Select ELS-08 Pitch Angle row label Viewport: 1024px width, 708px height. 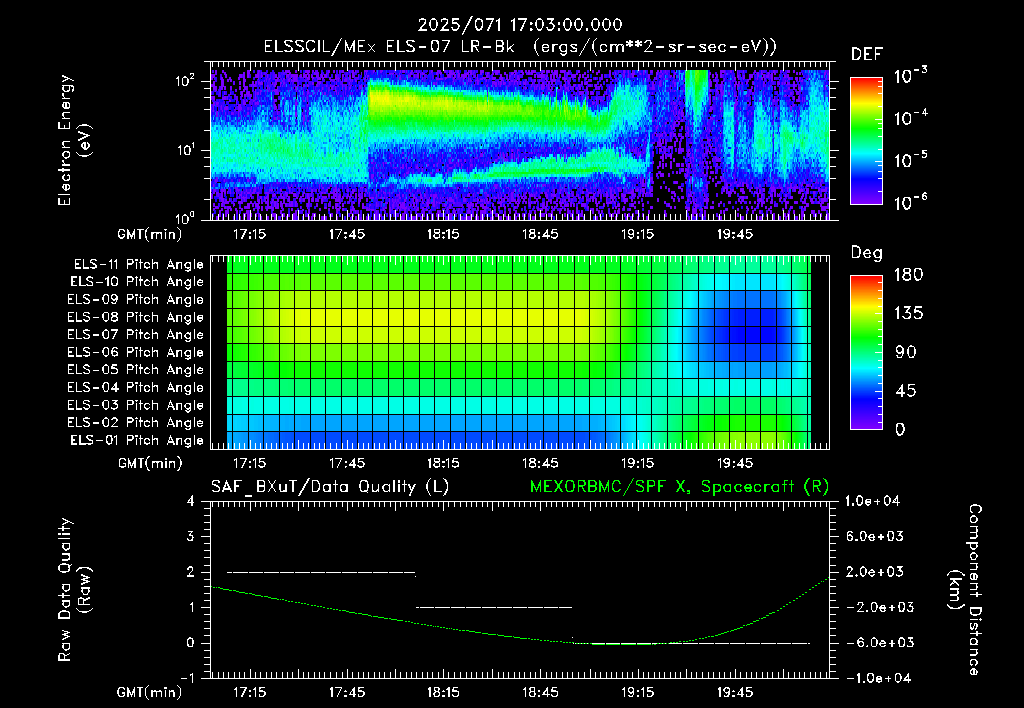pos(135,317)
